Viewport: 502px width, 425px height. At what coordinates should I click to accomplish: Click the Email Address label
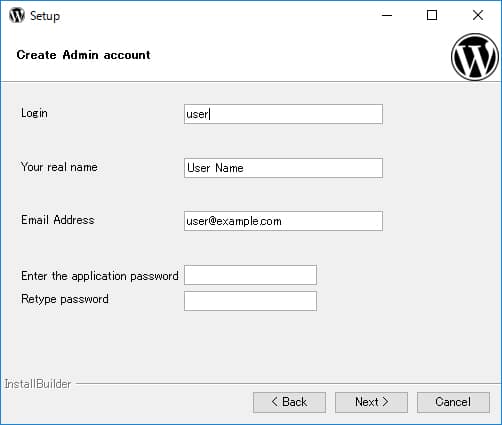click(58, 220)
